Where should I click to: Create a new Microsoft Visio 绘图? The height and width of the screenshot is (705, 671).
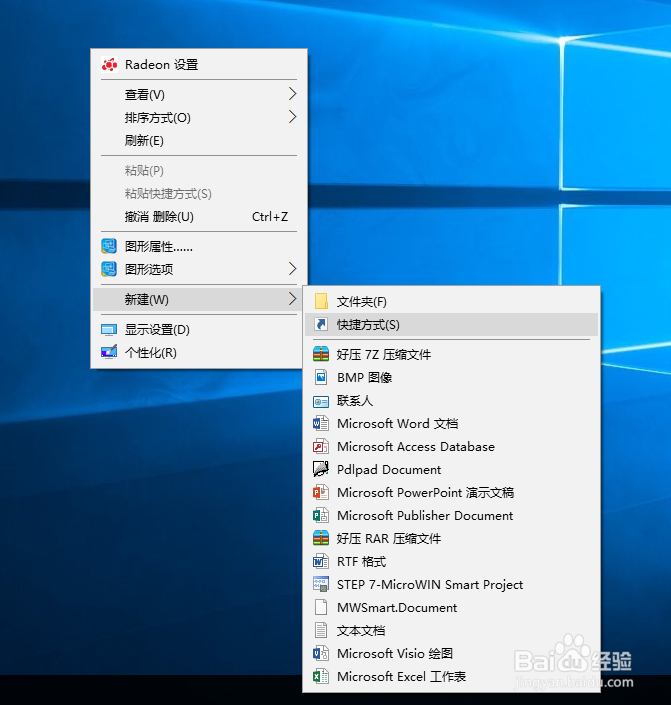[452, 653]
